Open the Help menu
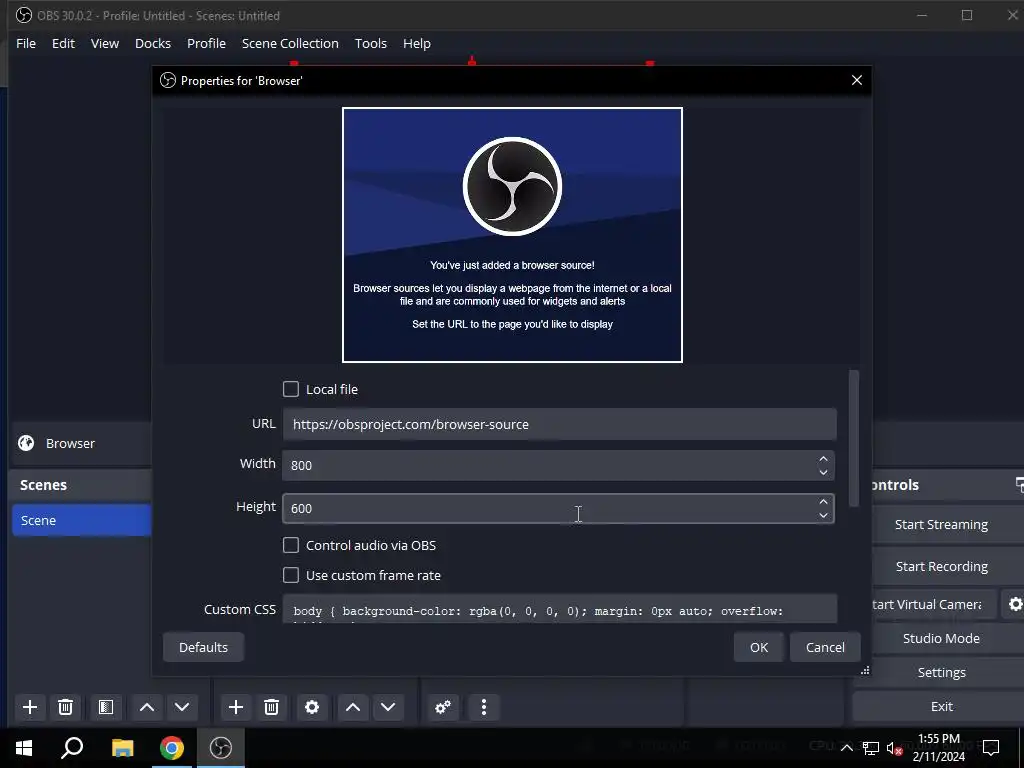This screenshot has width=1024, height=768. pyautogui.click(x=417, y=43)
